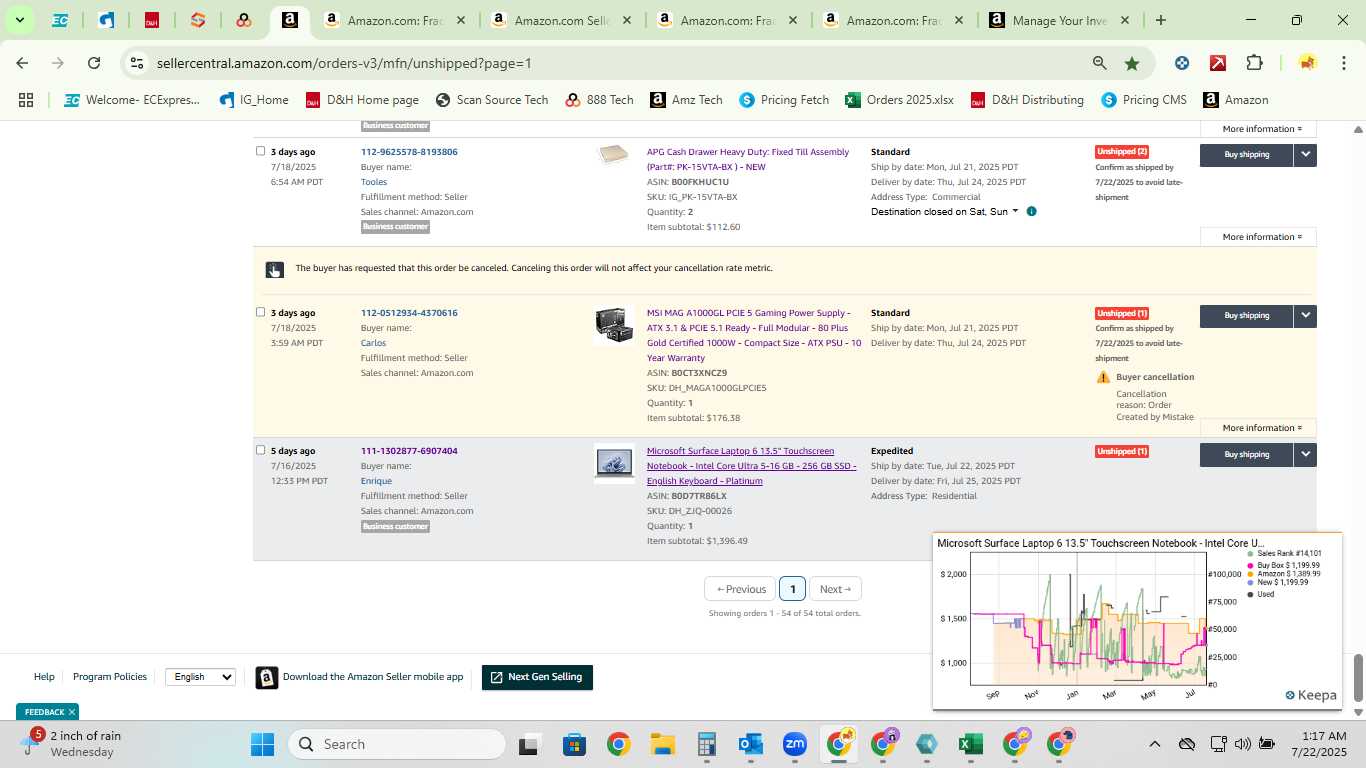The height and width of the screenshot is (768, 1366).
Task: Click the Next Gen Selling button
Action: pos(537,677)
